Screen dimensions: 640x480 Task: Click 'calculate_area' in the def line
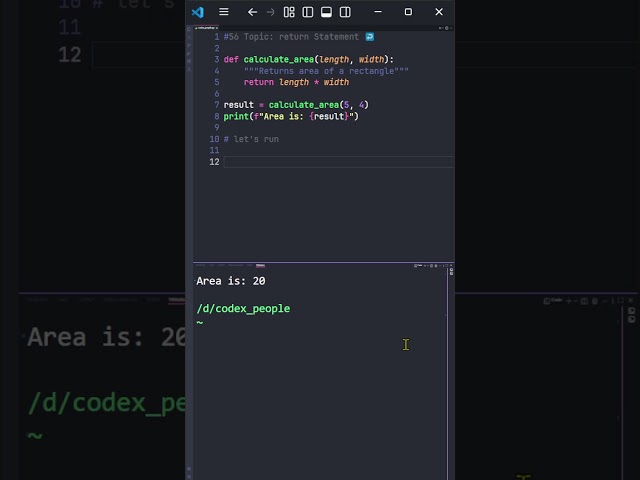point(279,60)
